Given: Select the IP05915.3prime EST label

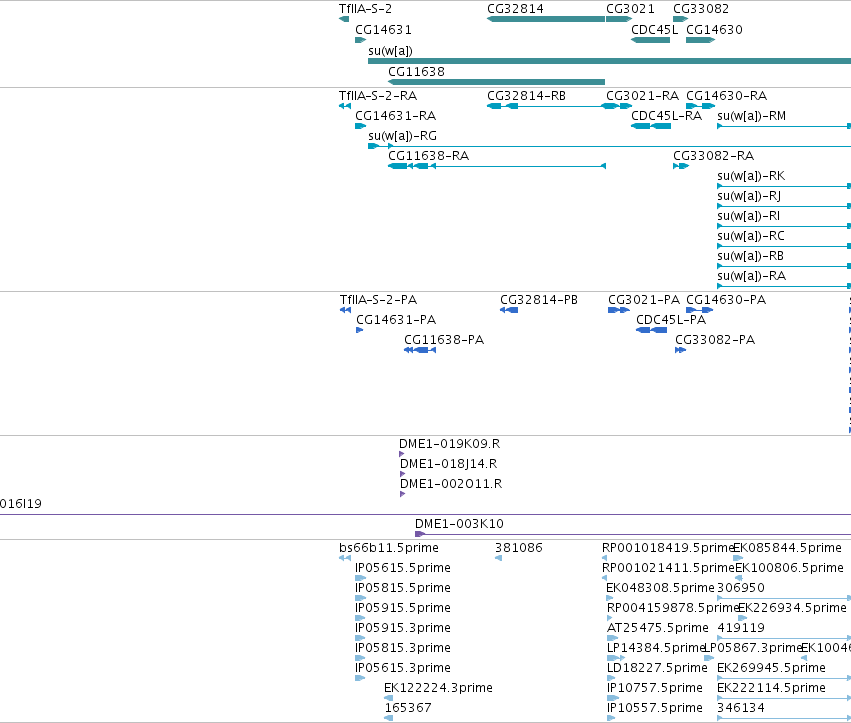Looking at the screenshot, I should point(403,628).
